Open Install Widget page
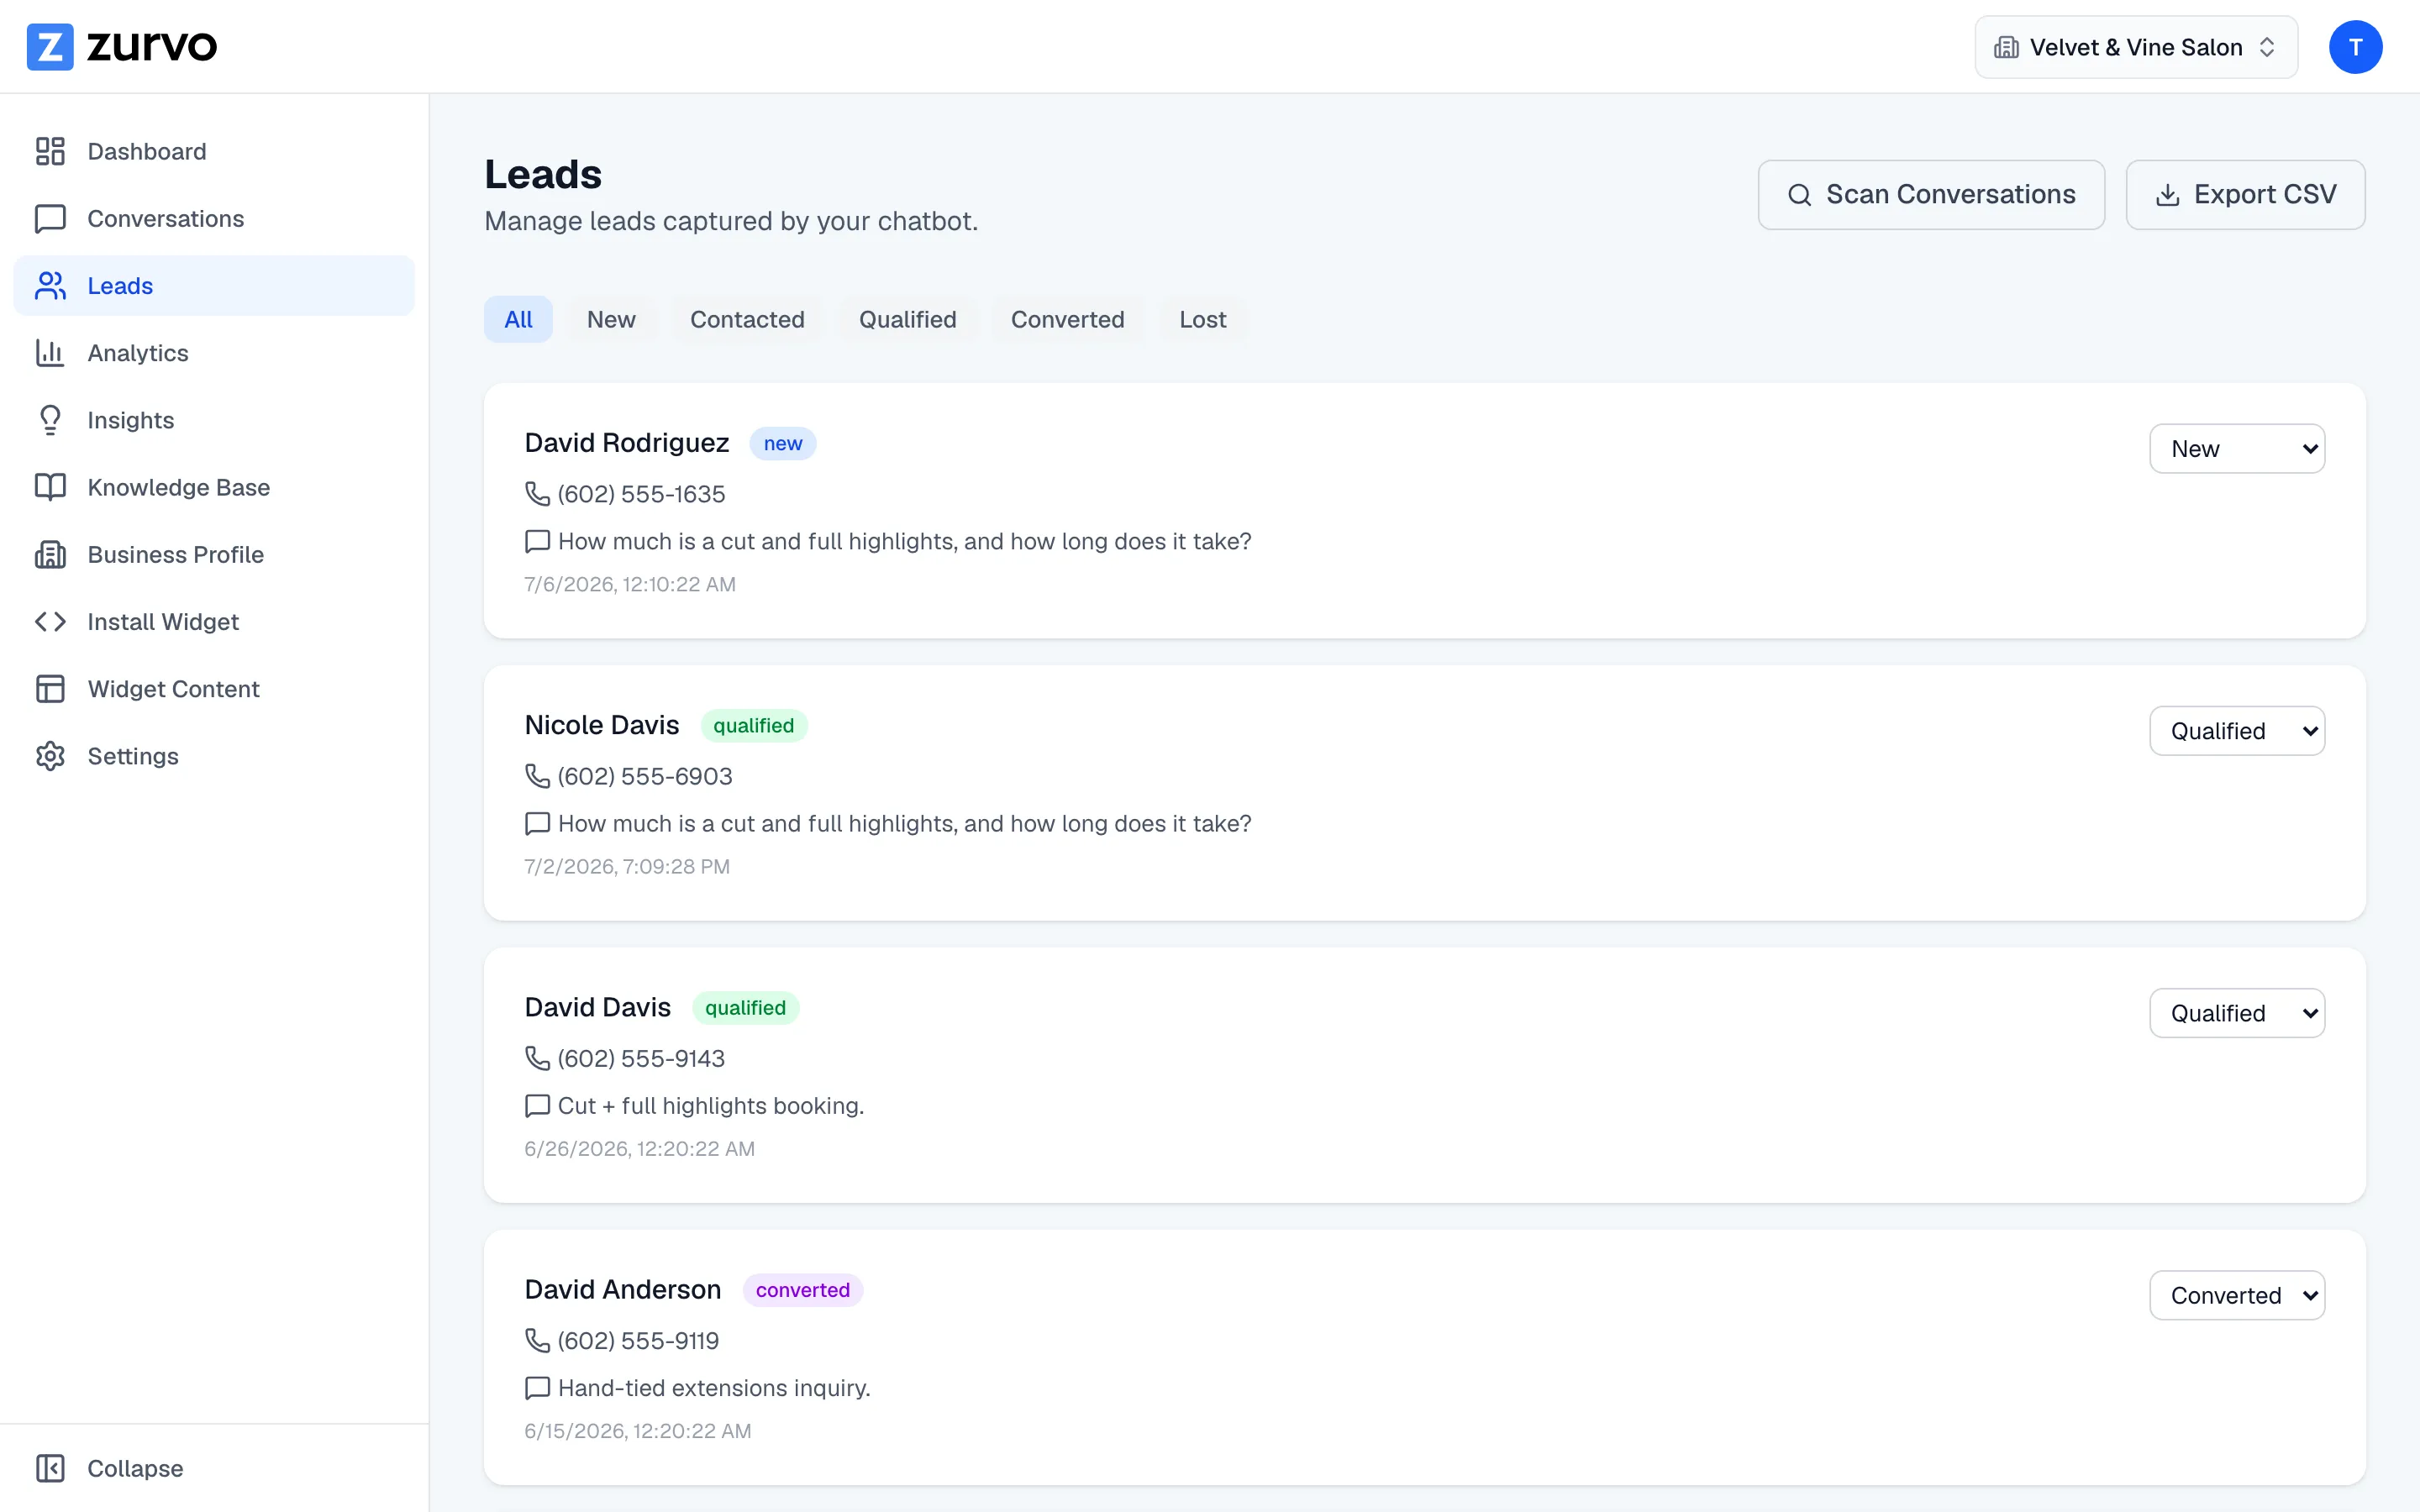The width and height of the screenshot is (2420, 1512). 214,622
